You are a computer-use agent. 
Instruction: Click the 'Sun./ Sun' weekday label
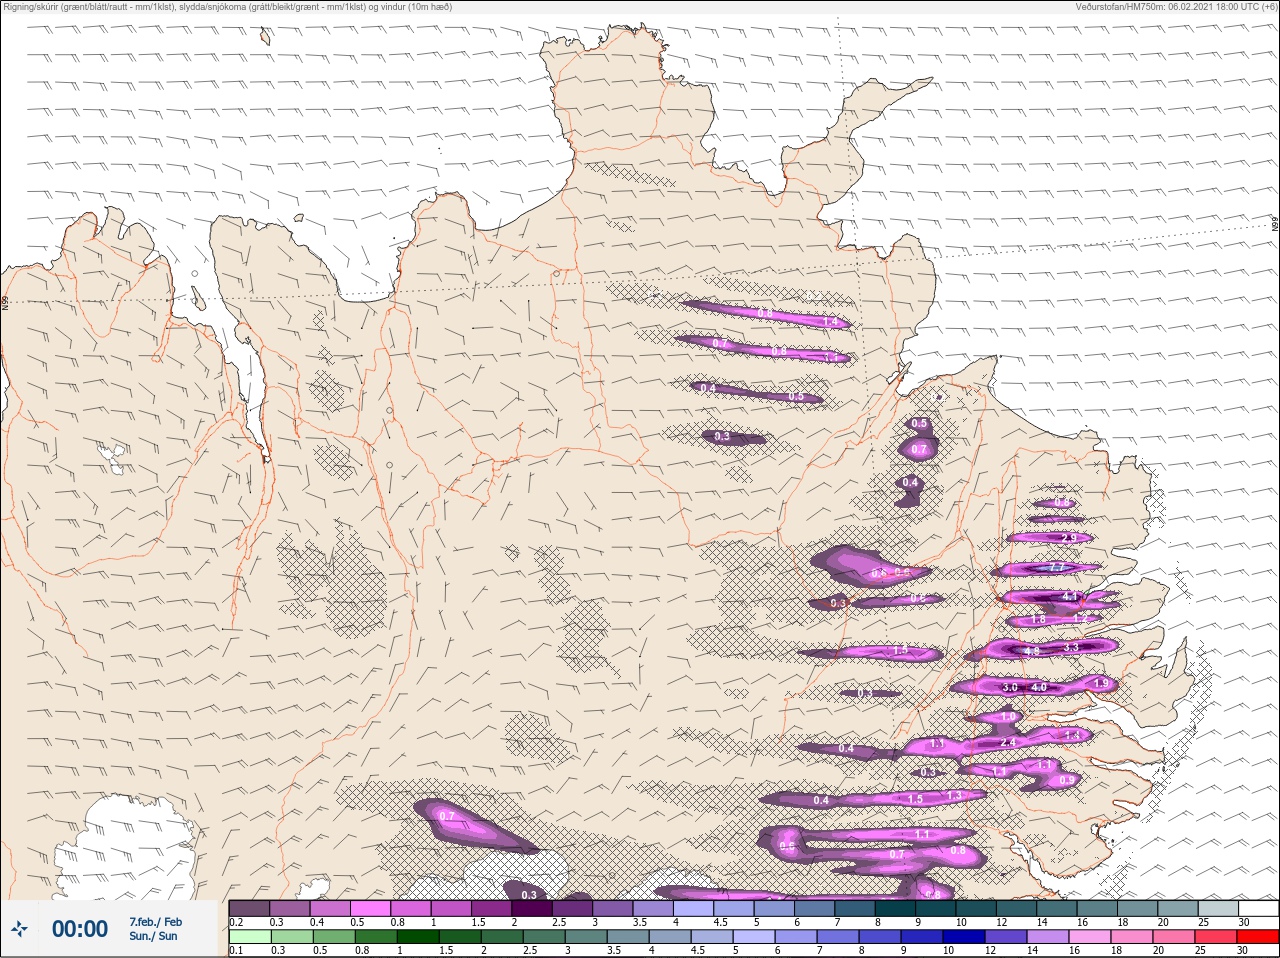pyautogui.click(x=153, y=936)
